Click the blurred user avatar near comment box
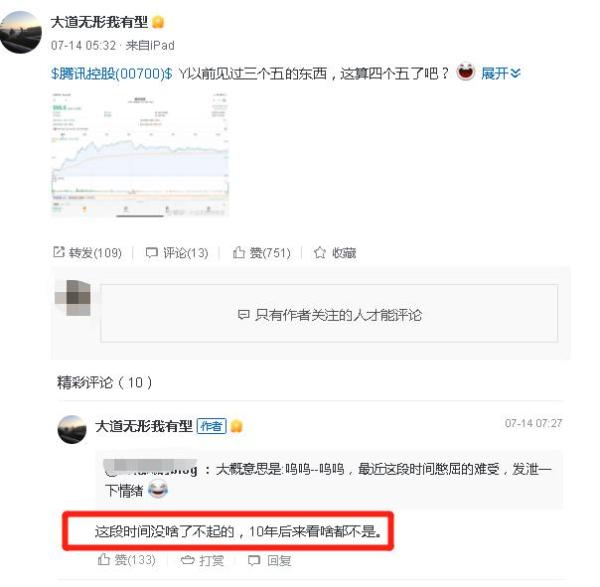 click(73, 298)
